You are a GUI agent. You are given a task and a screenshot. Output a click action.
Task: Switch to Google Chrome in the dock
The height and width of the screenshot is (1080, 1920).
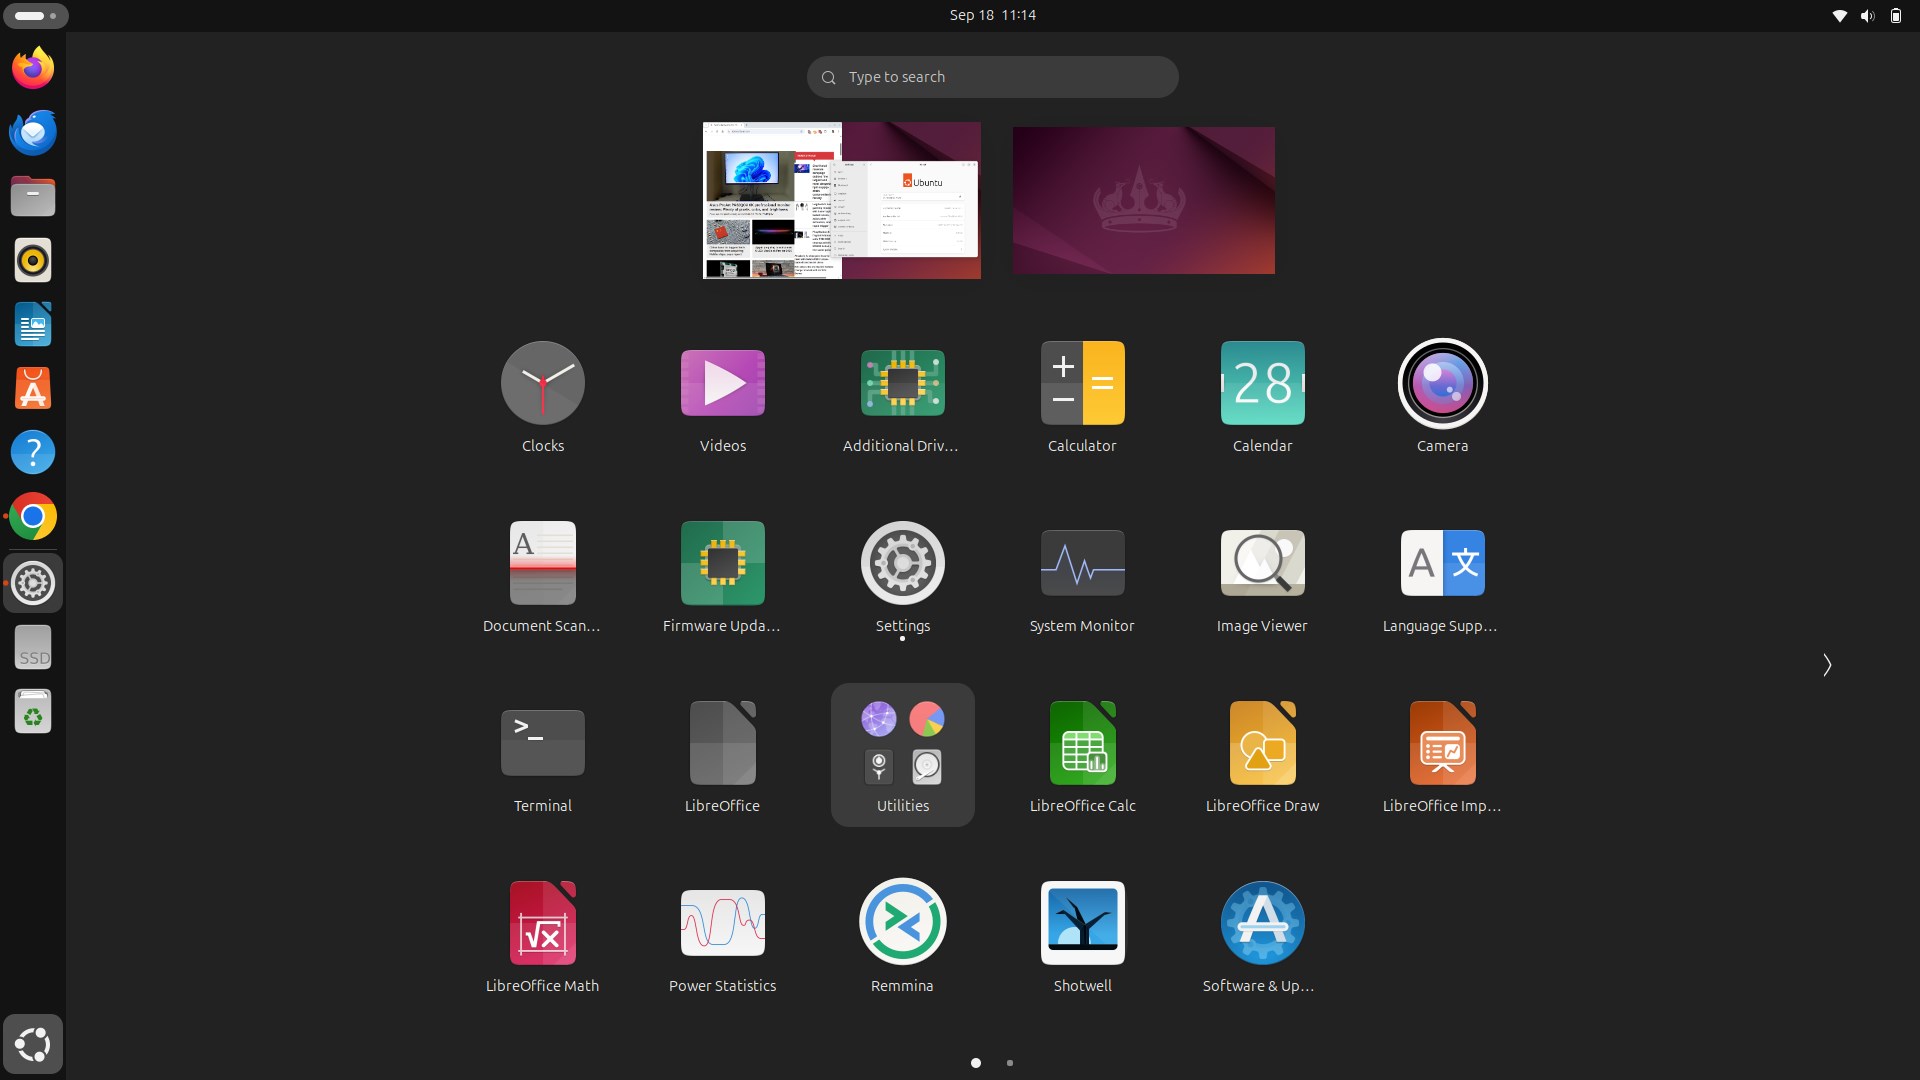33,516
